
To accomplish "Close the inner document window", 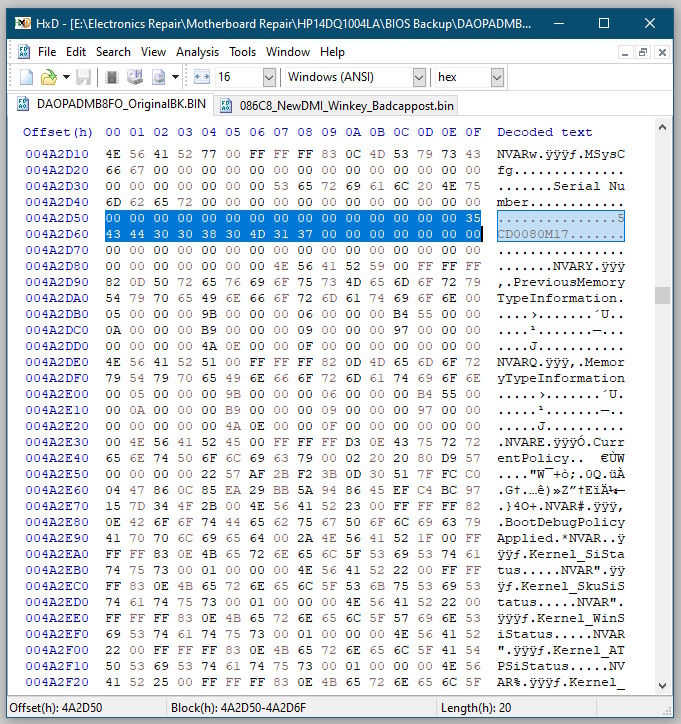I will click(x=662, y=52).
